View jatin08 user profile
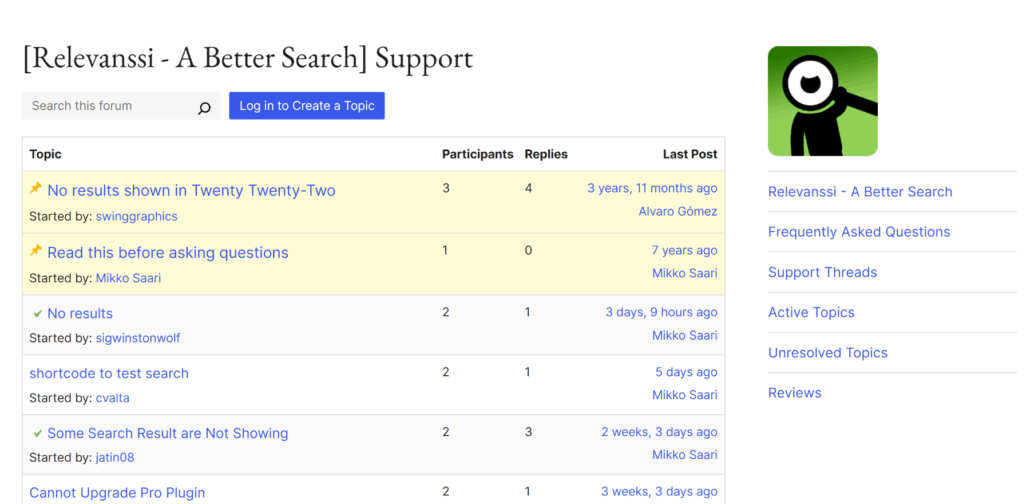The height and width of the screenshot is (504, 1030). coord(115,457)
